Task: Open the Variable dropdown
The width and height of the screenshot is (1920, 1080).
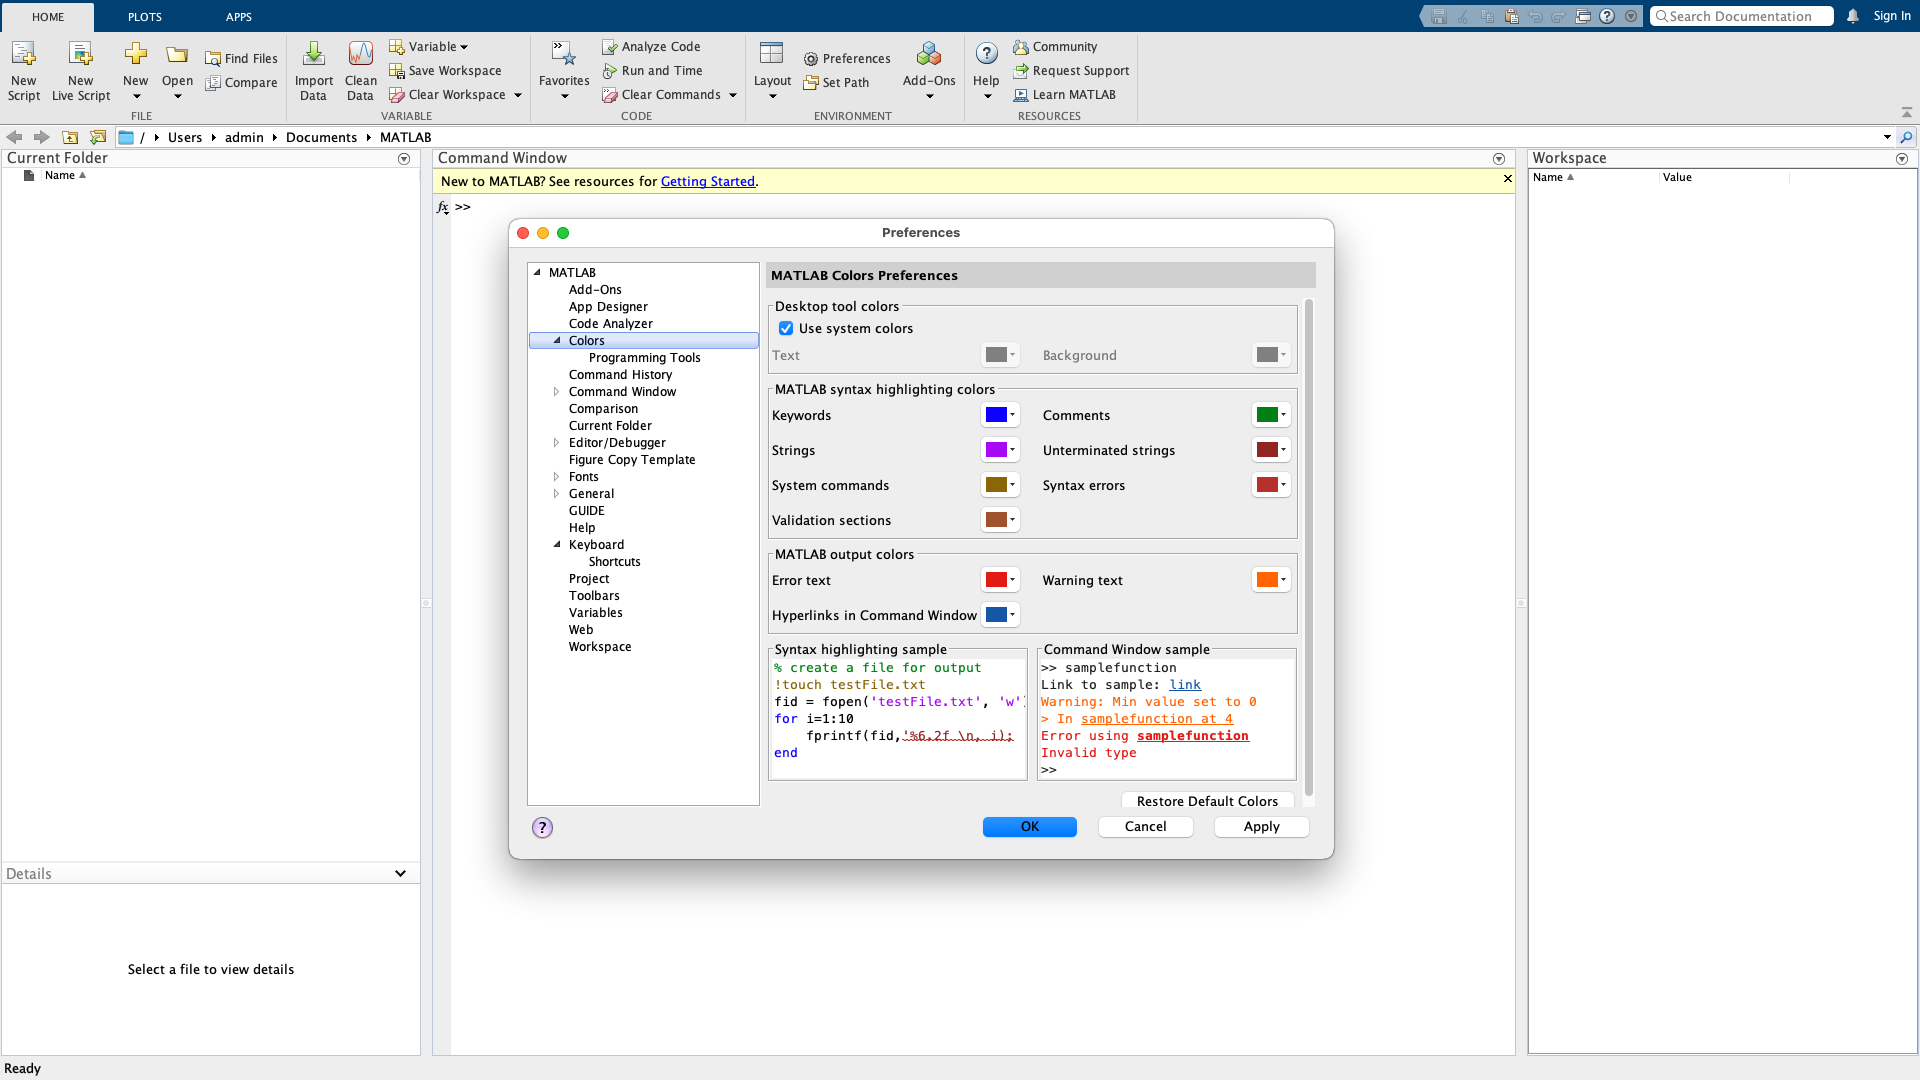Action: point(429,47)
